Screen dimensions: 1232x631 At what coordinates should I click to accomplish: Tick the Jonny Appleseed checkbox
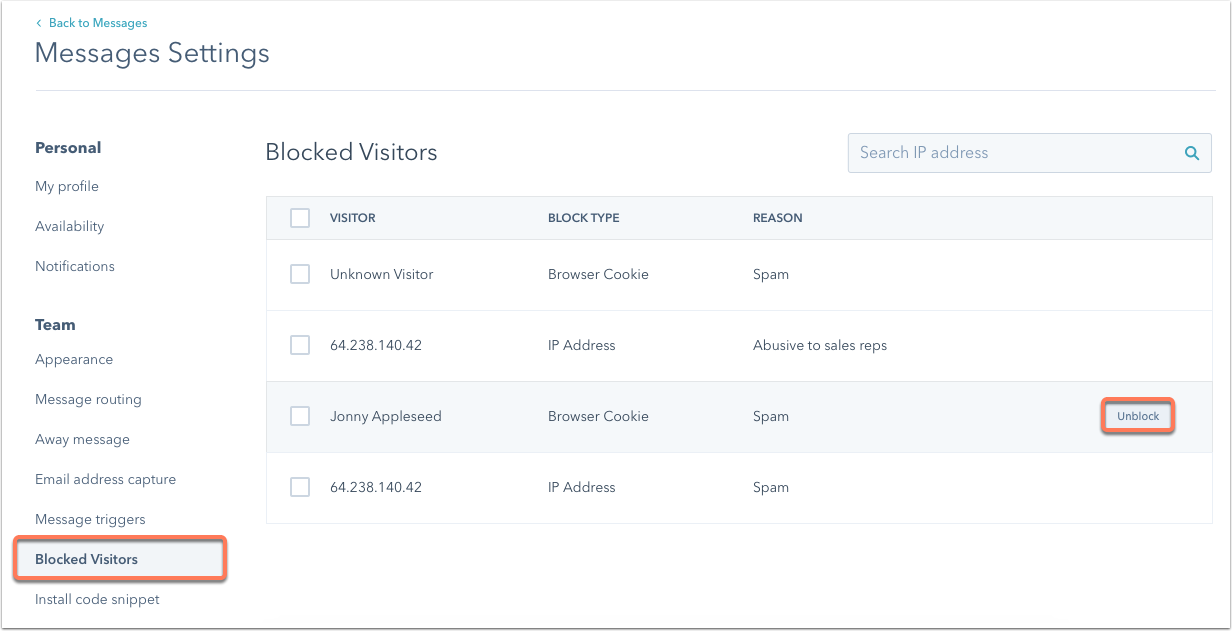tap(300, 416)
